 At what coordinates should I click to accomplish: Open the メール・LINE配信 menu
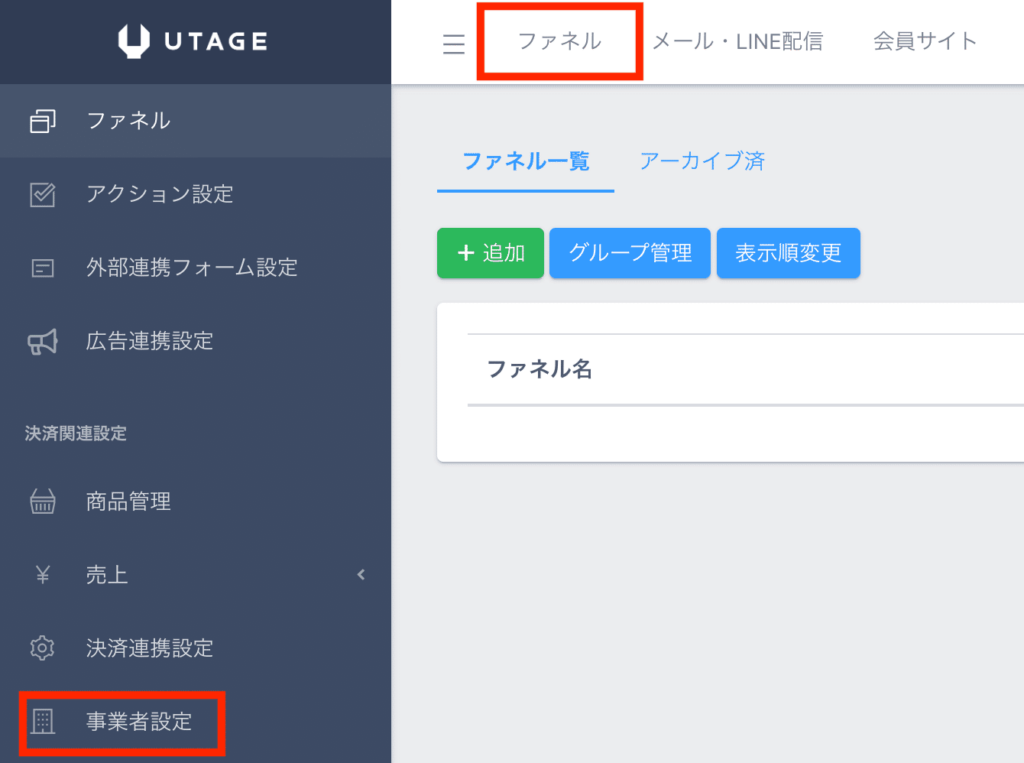[737, 41]
